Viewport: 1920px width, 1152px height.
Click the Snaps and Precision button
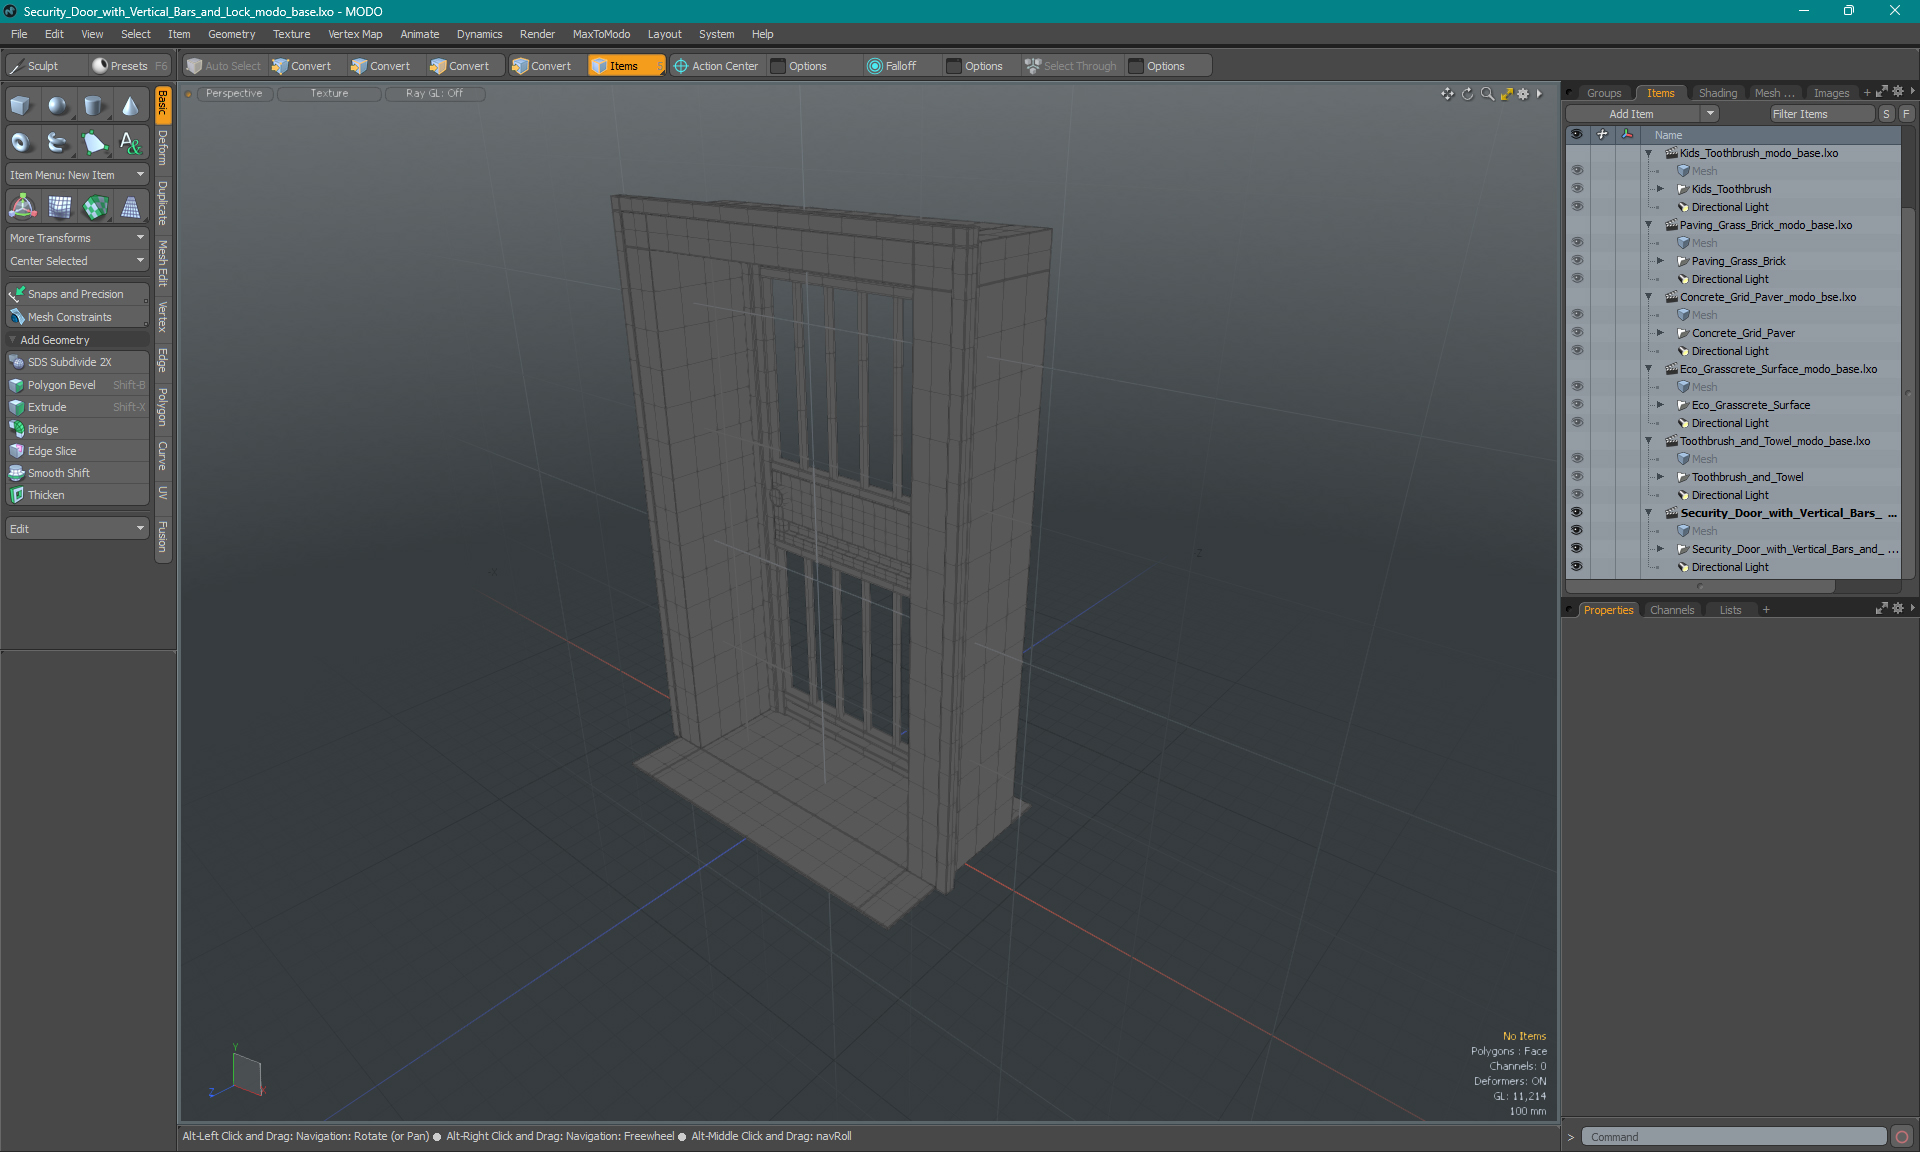(x=74, y=293)
